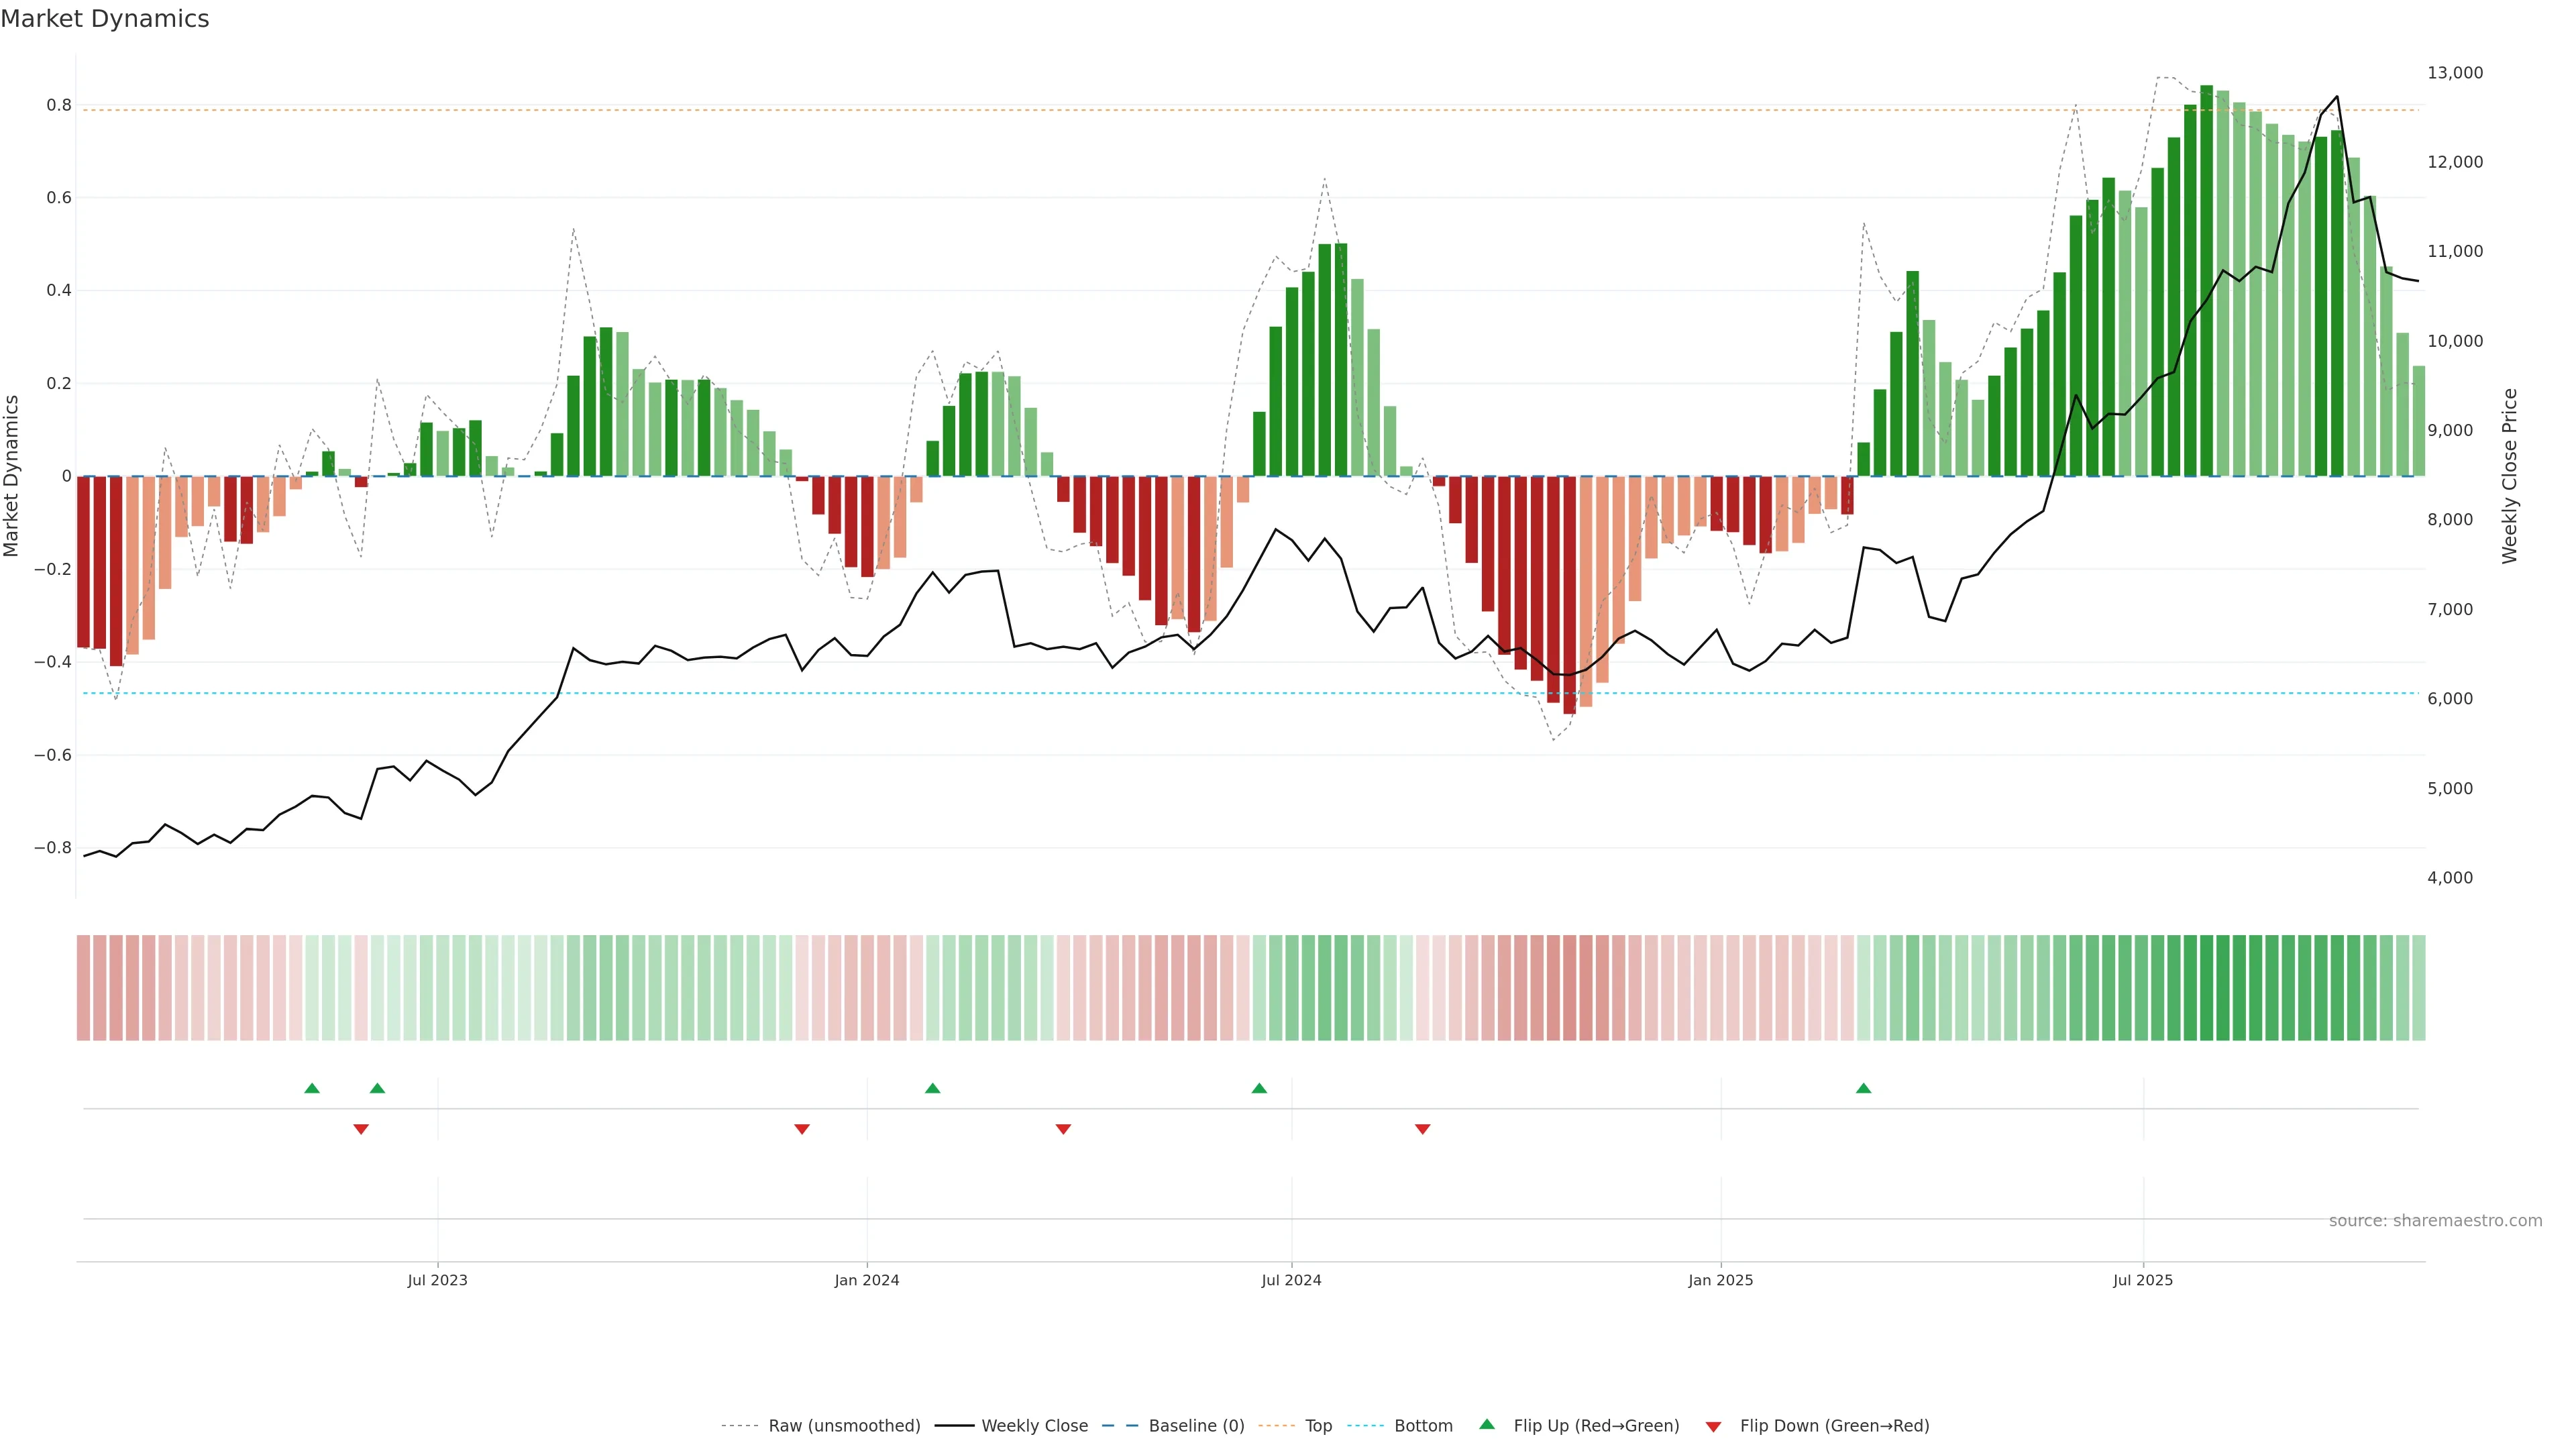Click the red flip-down marker in September 2024

[1422, 1129]
